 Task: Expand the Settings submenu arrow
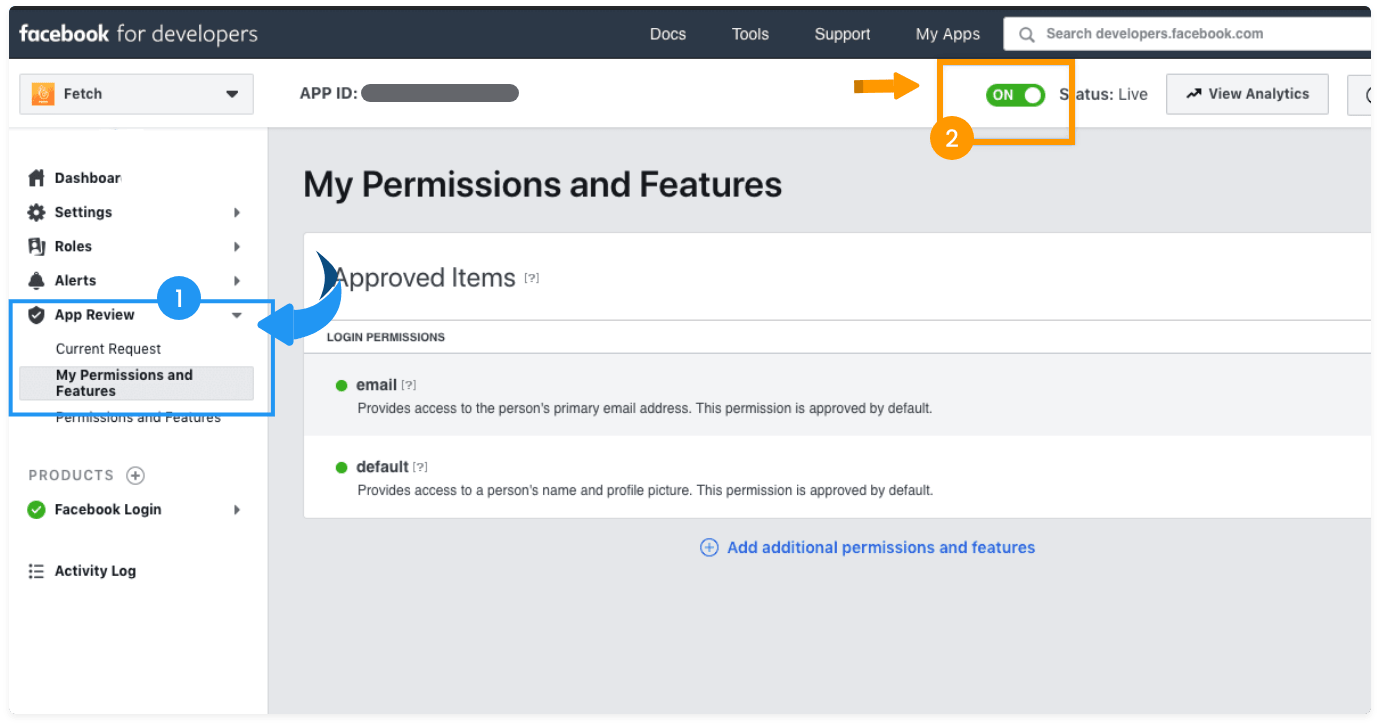click(237, 212)
